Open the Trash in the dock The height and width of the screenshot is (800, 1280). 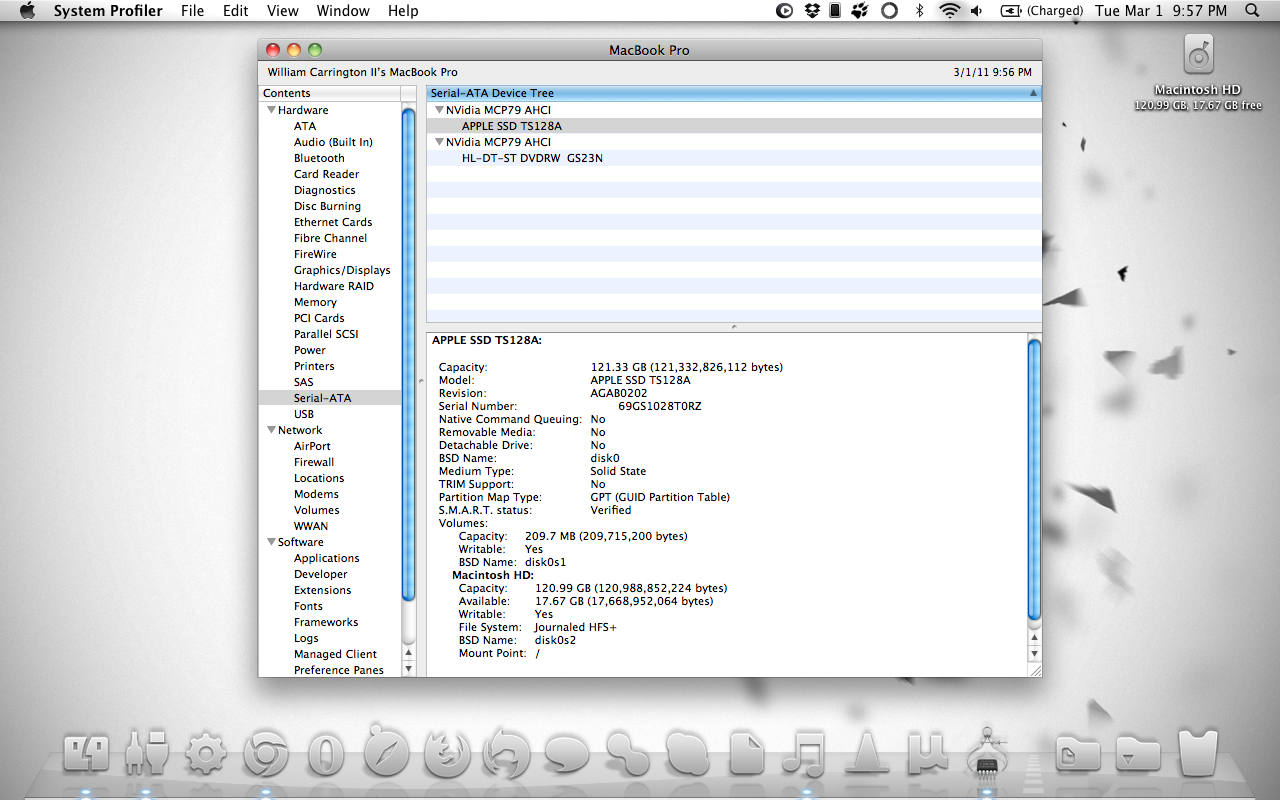[1198, 752]
